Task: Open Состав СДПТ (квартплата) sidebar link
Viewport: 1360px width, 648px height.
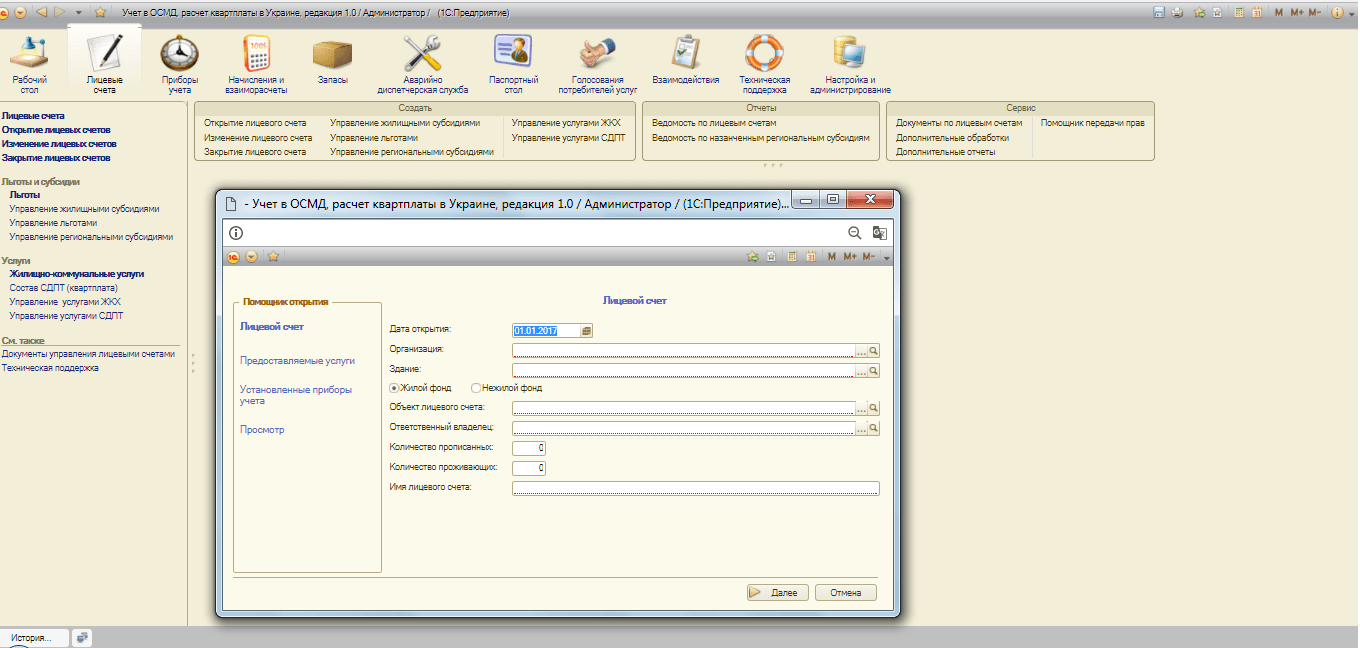Action: (63, 287)
